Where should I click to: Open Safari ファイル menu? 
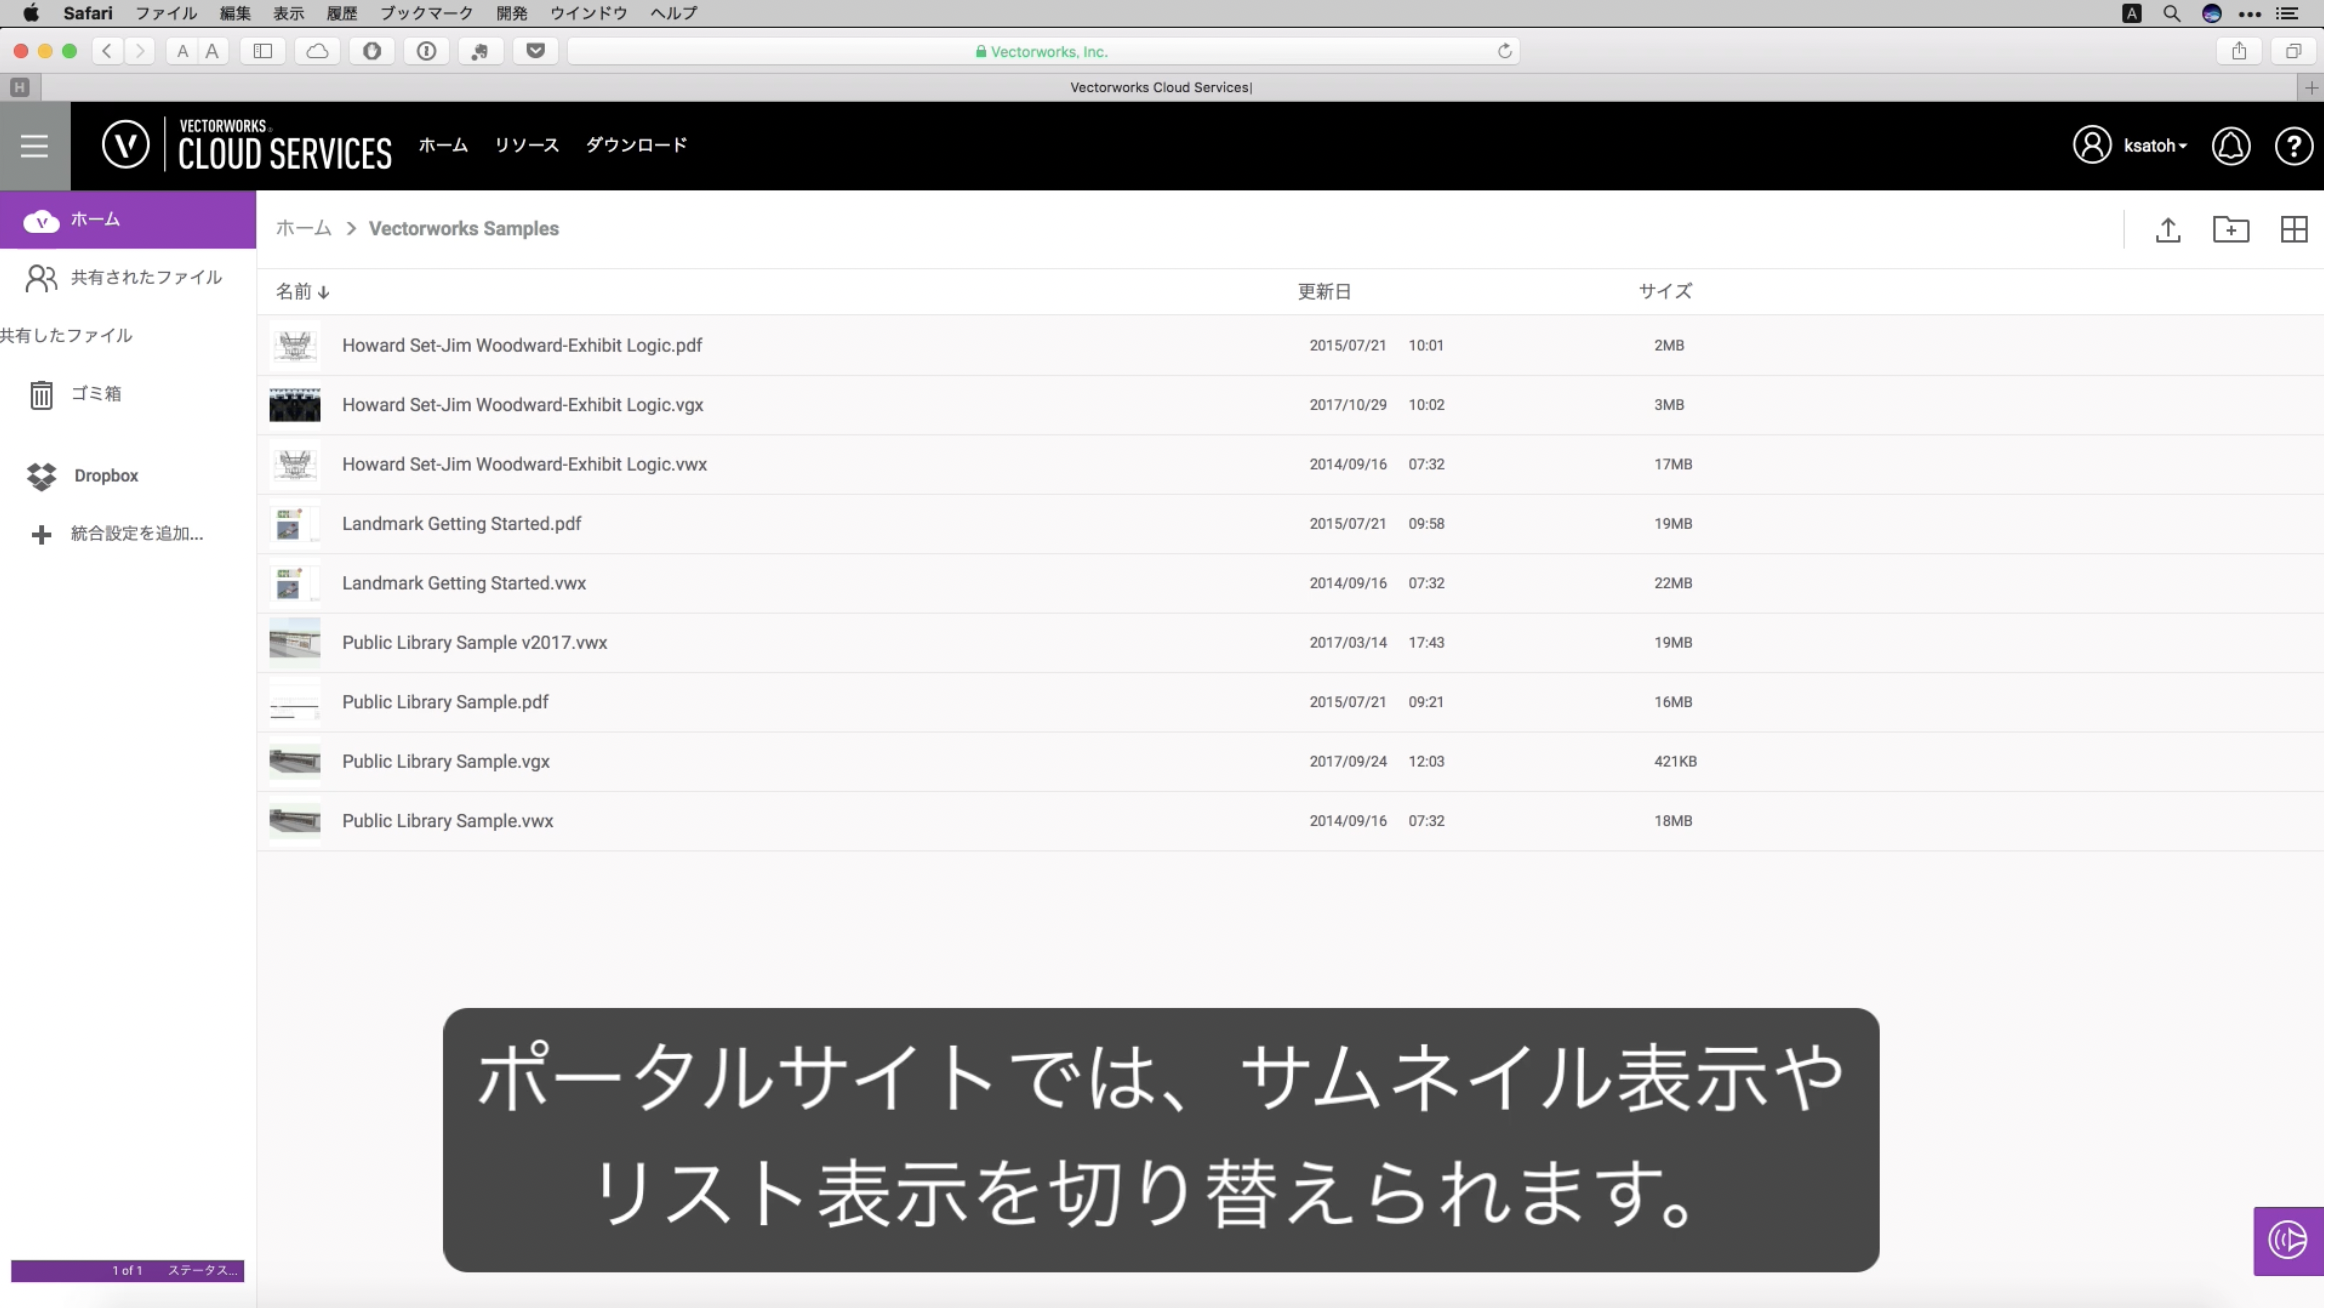tap(166, 13)
